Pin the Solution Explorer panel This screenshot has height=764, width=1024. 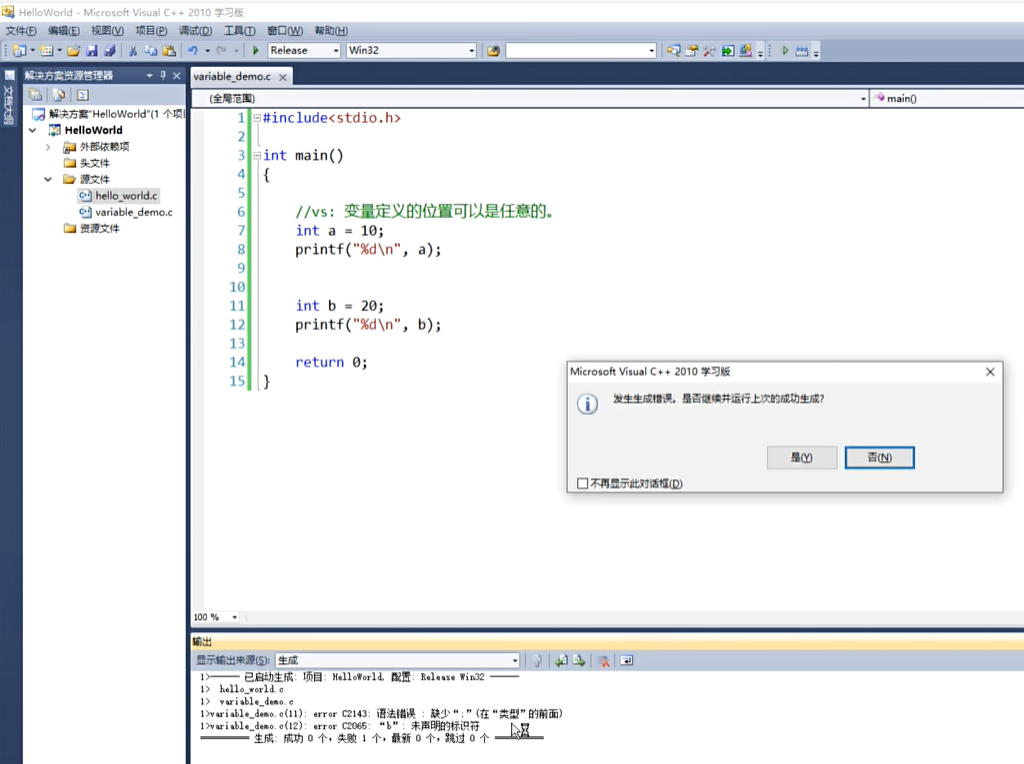tap(163, 75)
